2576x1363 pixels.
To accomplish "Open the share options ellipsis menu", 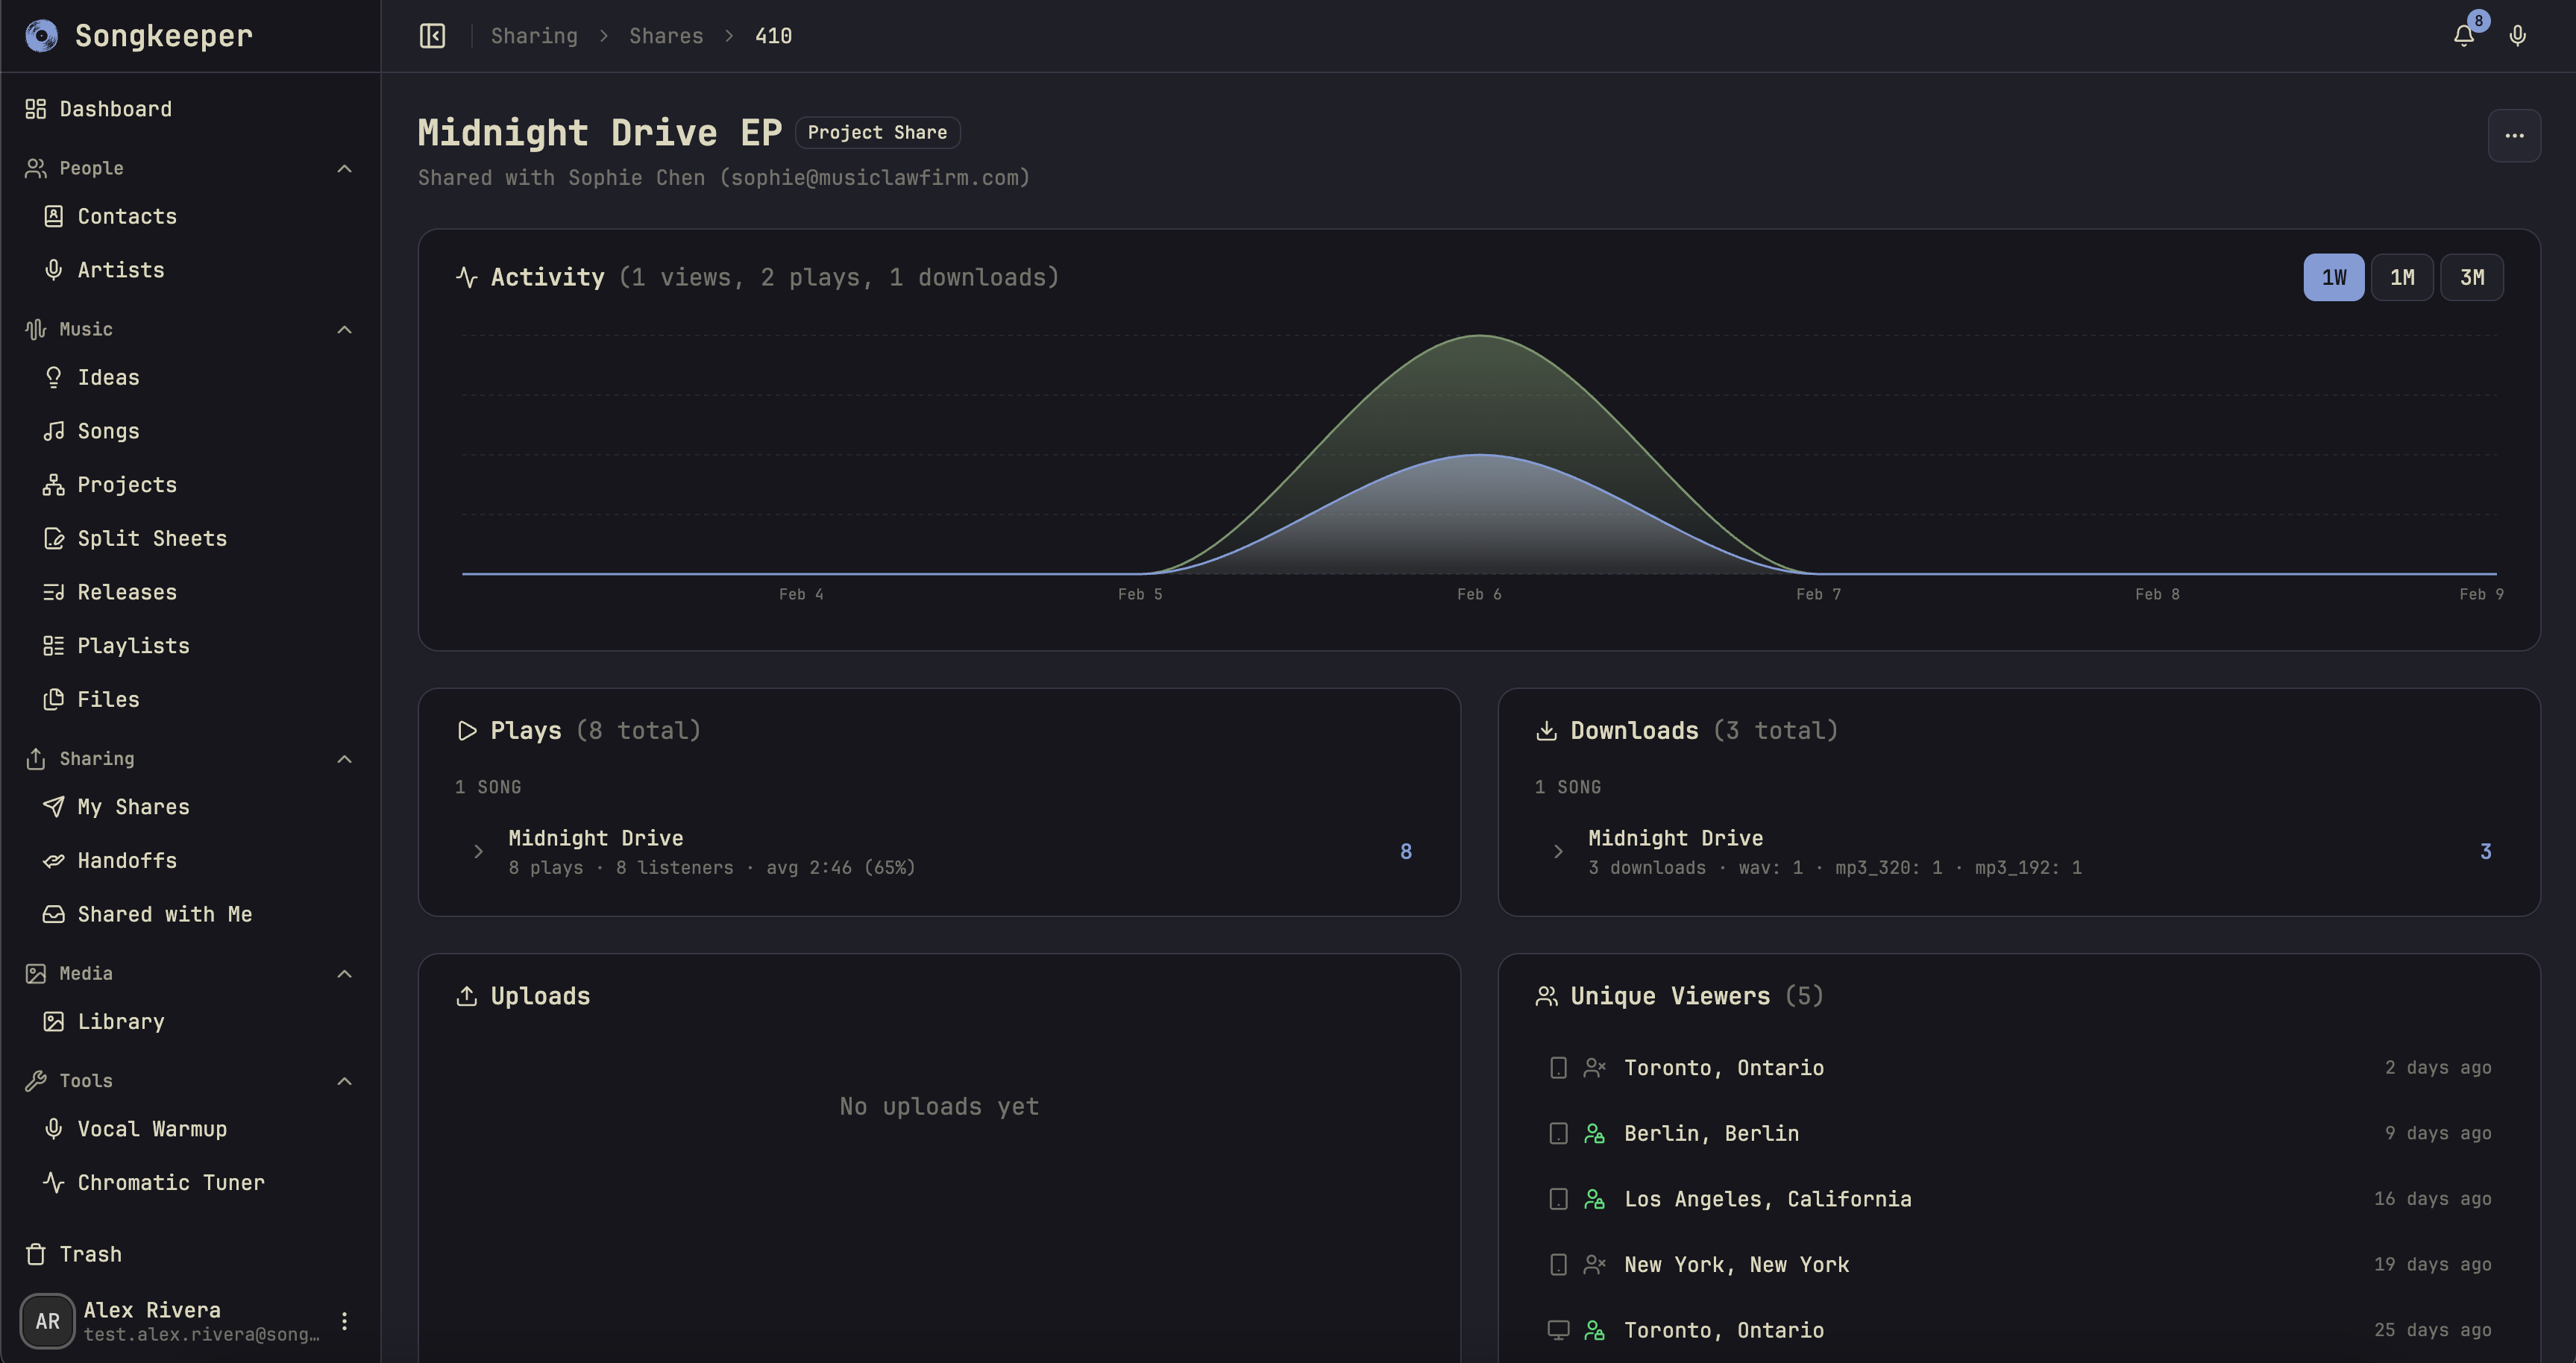I will click(2515, 135).
